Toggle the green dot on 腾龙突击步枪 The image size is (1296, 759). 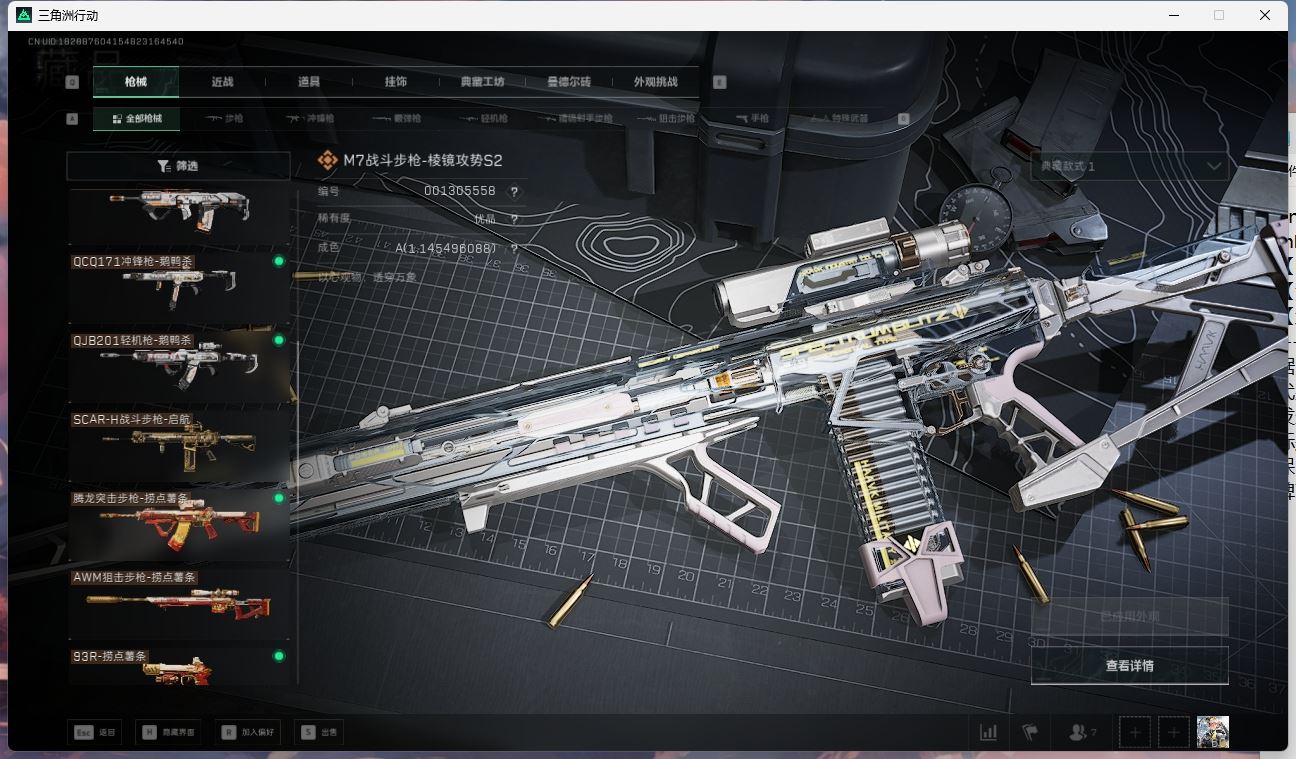pos(279,497)
